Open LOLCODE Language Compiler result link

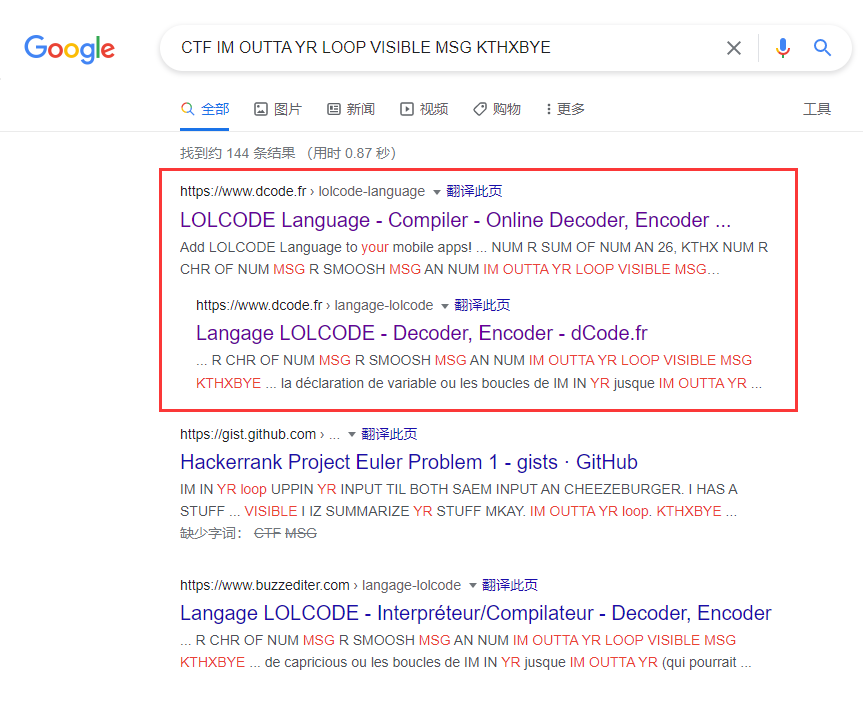455,220
